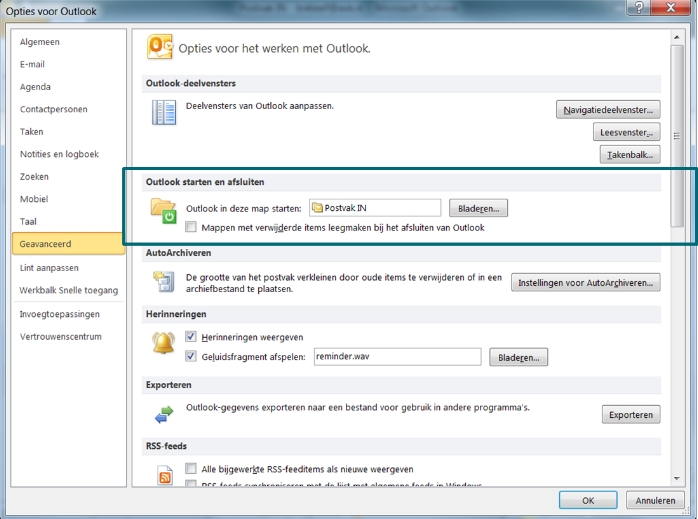Open Invoegtoepassingen settings
The image size is (698, 519).
pyautogui.click(x=69, y=314)
